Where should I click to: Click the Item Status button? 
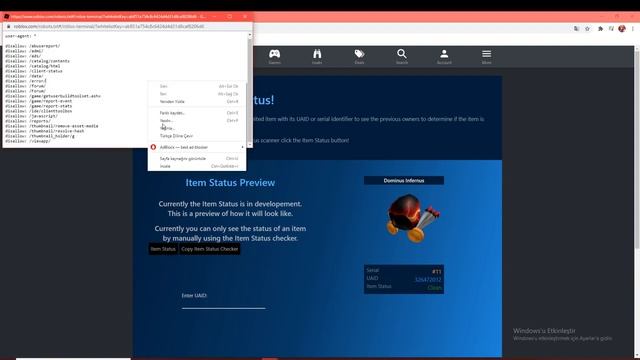click(163, 249)
